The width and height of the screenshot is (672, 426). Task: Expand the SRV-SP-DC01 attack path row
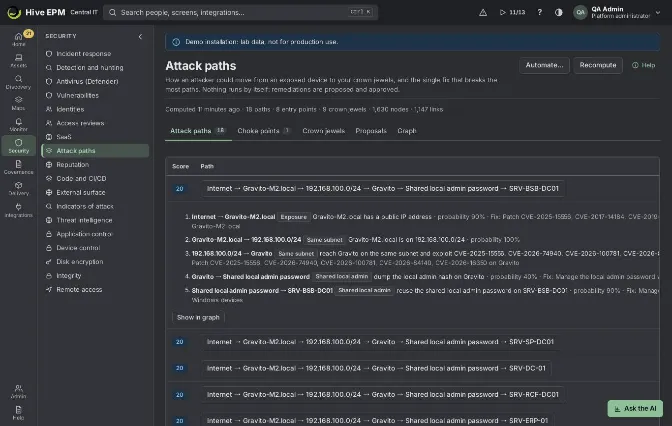[x=380, y=342]
